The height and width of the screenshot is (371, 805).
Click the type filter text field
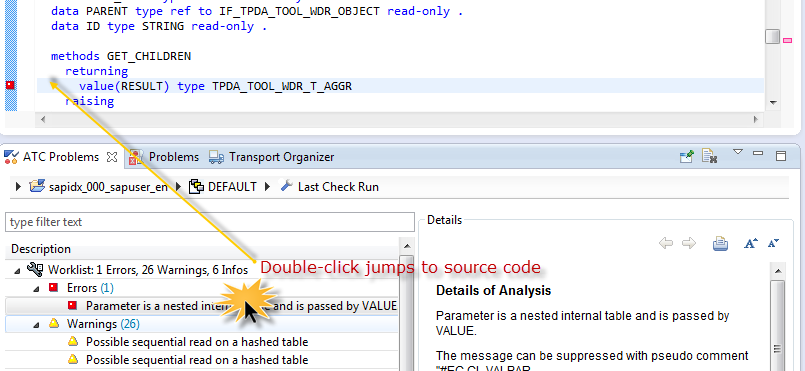209,222
